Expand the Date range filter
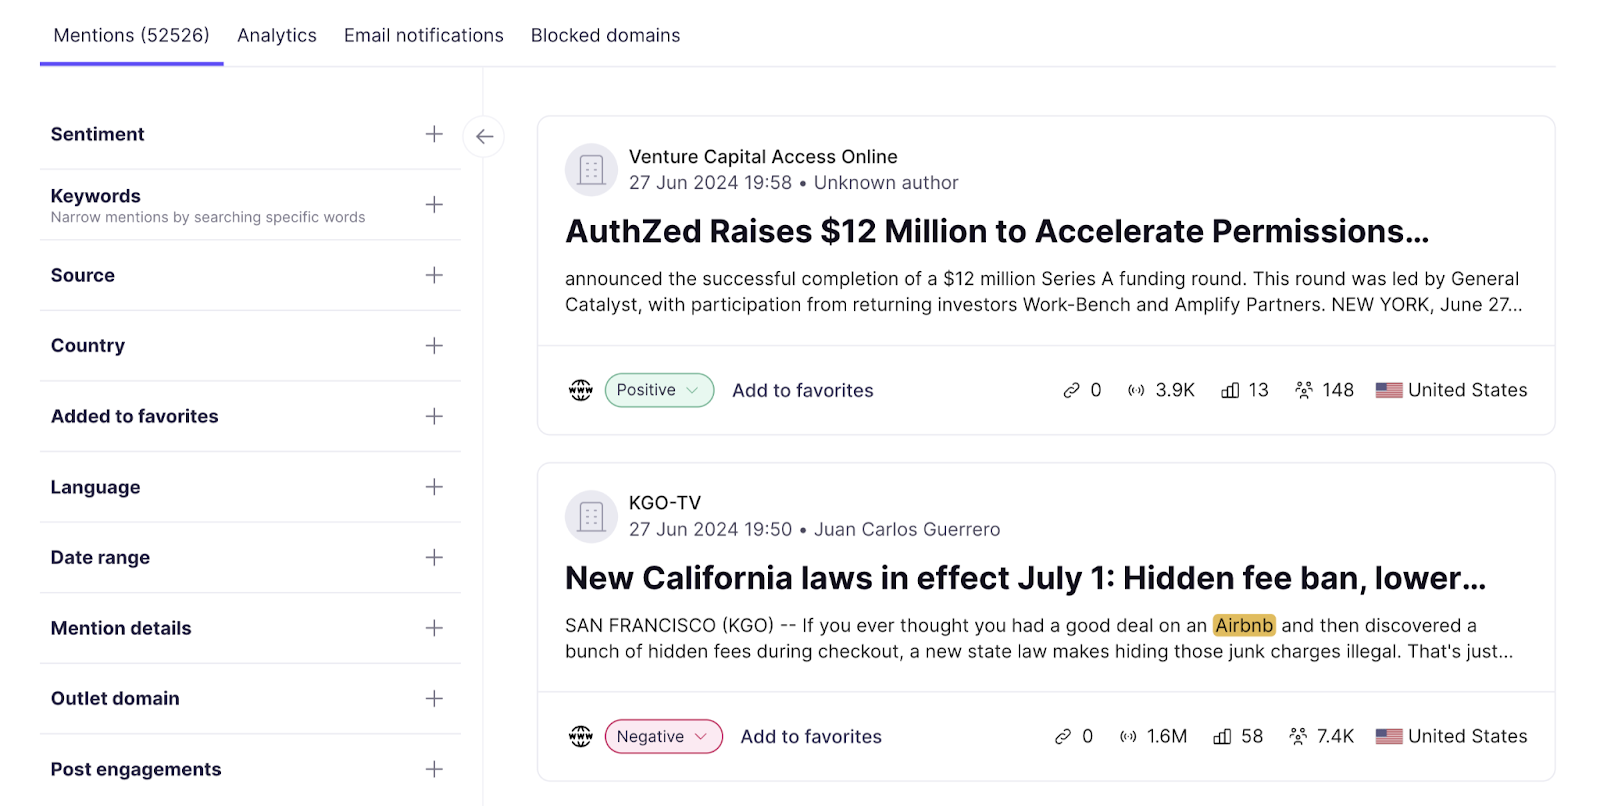Image resolution: width=1600 pixels, height=806 pixels. click(434, 557)
